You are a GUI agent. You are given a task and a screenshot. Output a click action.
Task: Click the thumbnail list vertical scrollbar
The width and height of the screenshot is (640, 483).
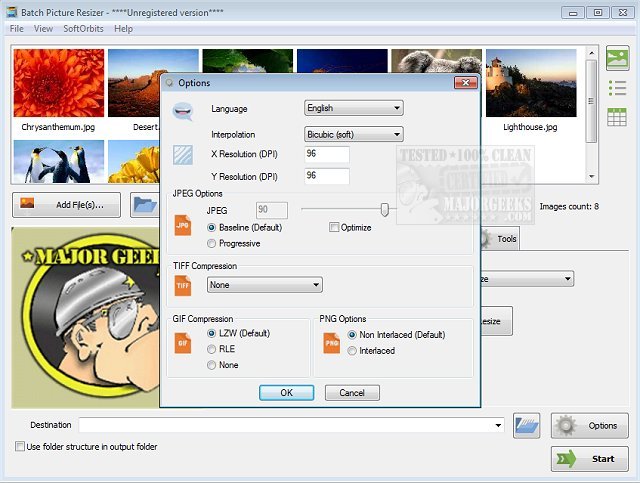coord(591,101)
